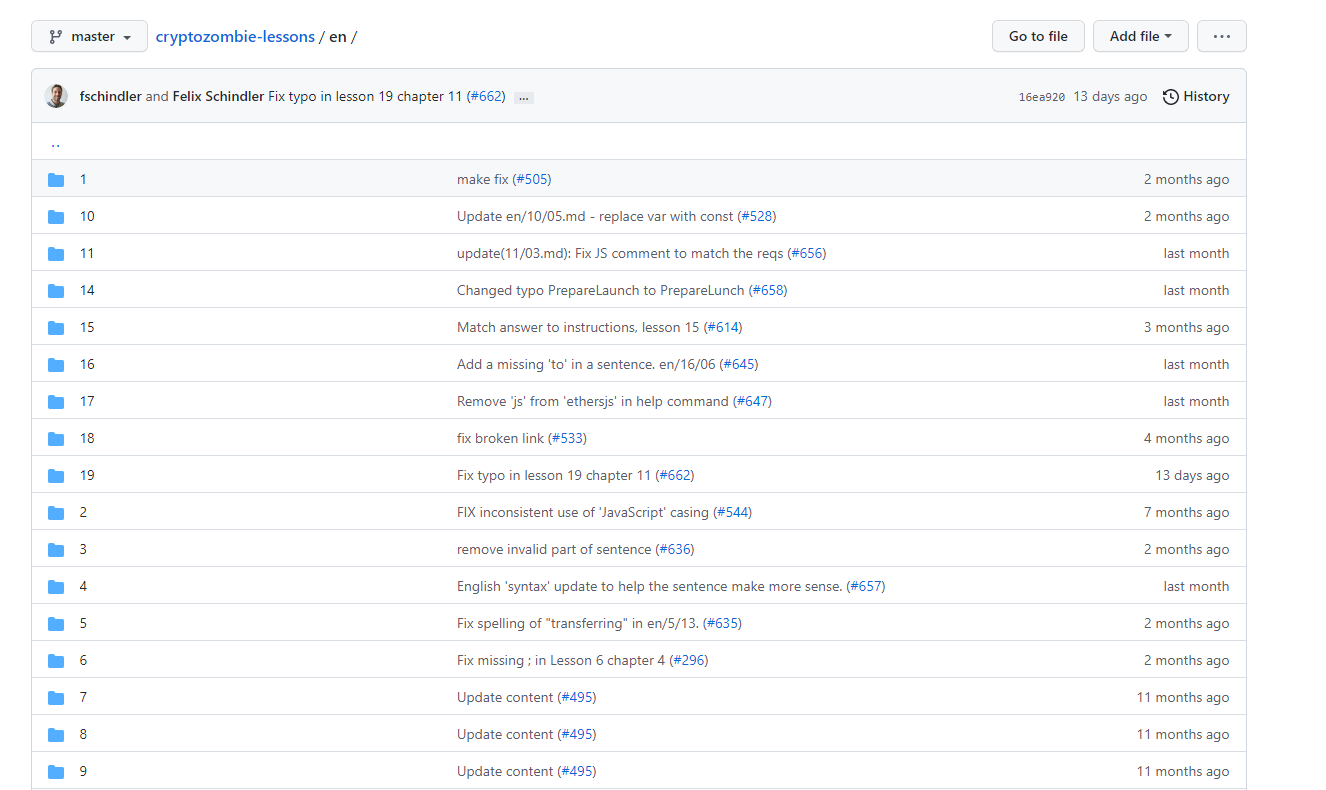Screen dimensions: 1326x790
Task: Click the branch icon inside the master button
Action: (x=57, y=35)
